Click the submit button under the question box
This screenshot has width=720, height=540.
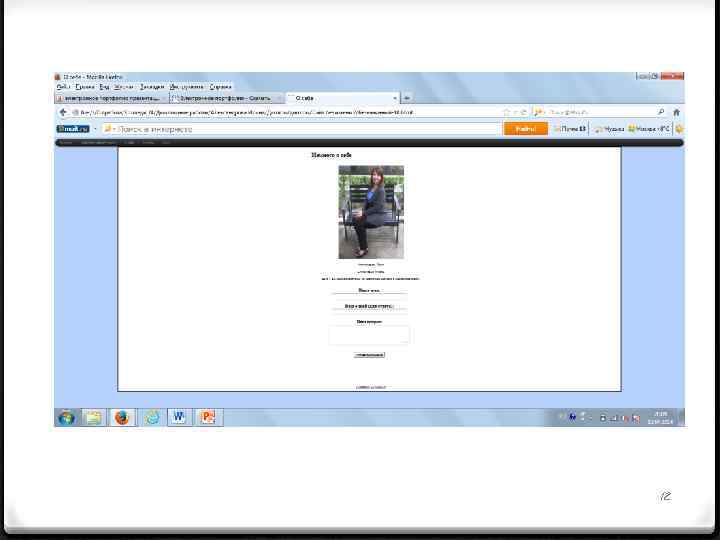pos(369,355)
